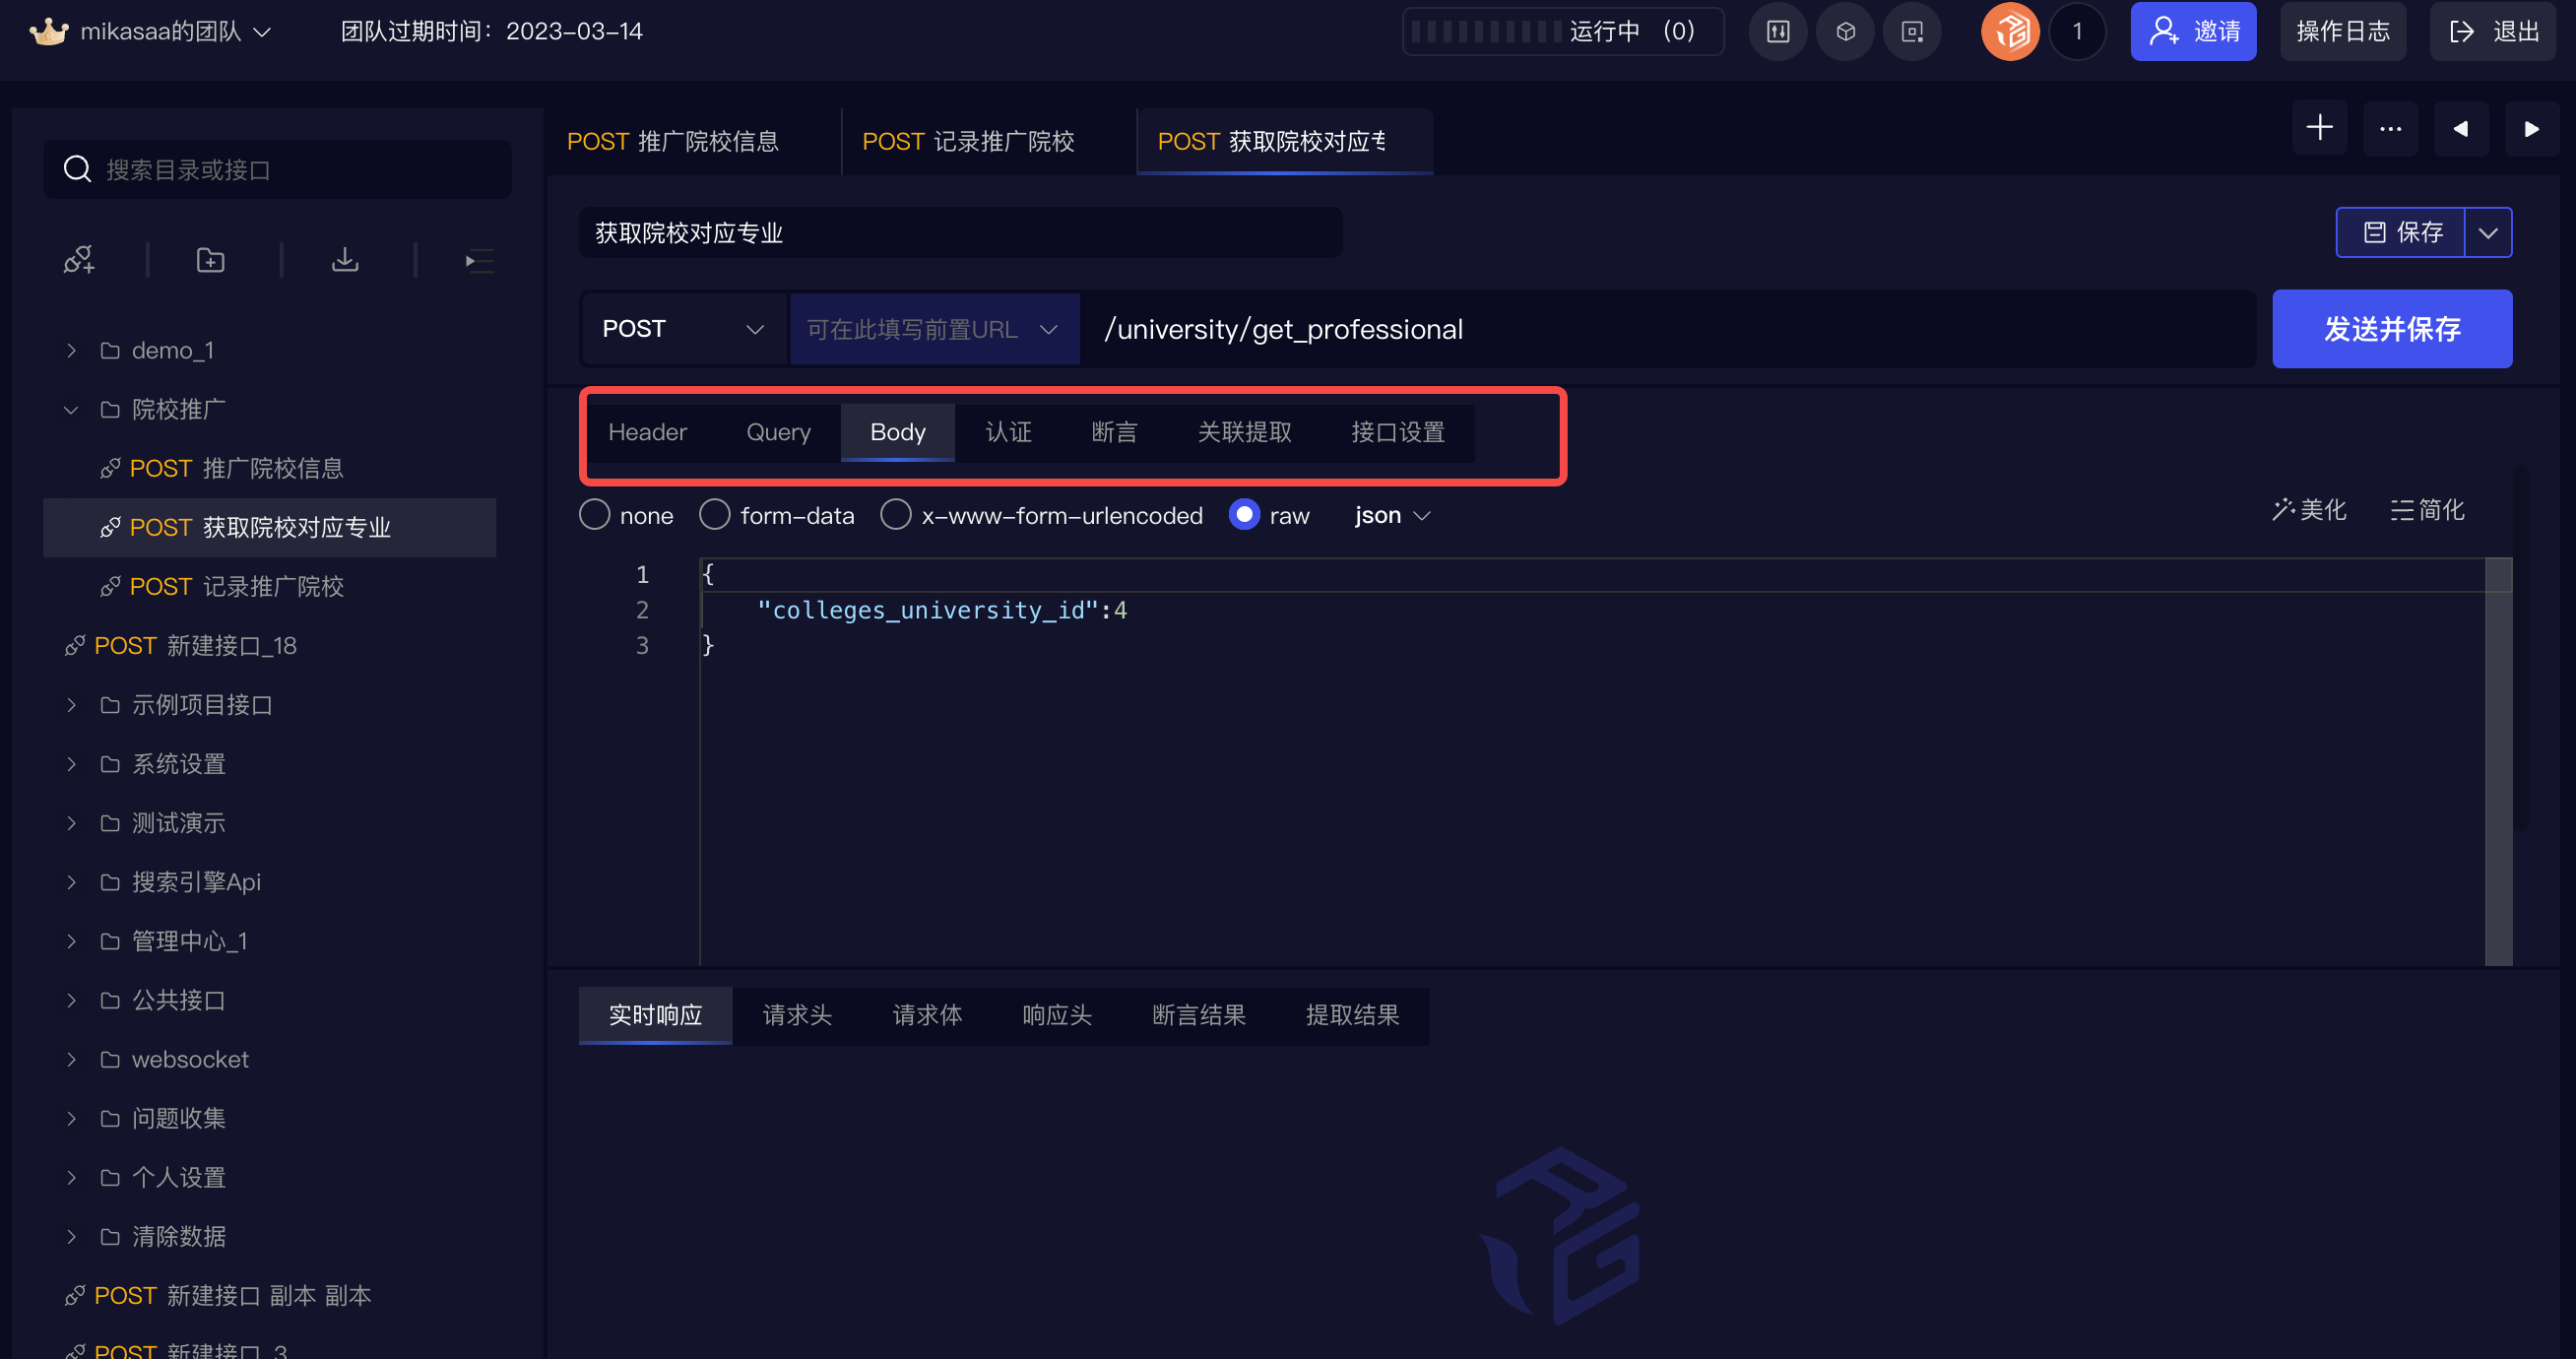Switch to the Header tab
The width and height of the screenshot is (2576, 1359).
(x=647, y=432)
